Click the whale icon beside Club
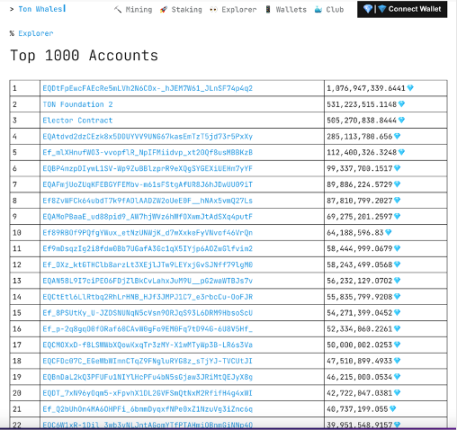This screenshot has height=430, width=457. coord(318,10)
